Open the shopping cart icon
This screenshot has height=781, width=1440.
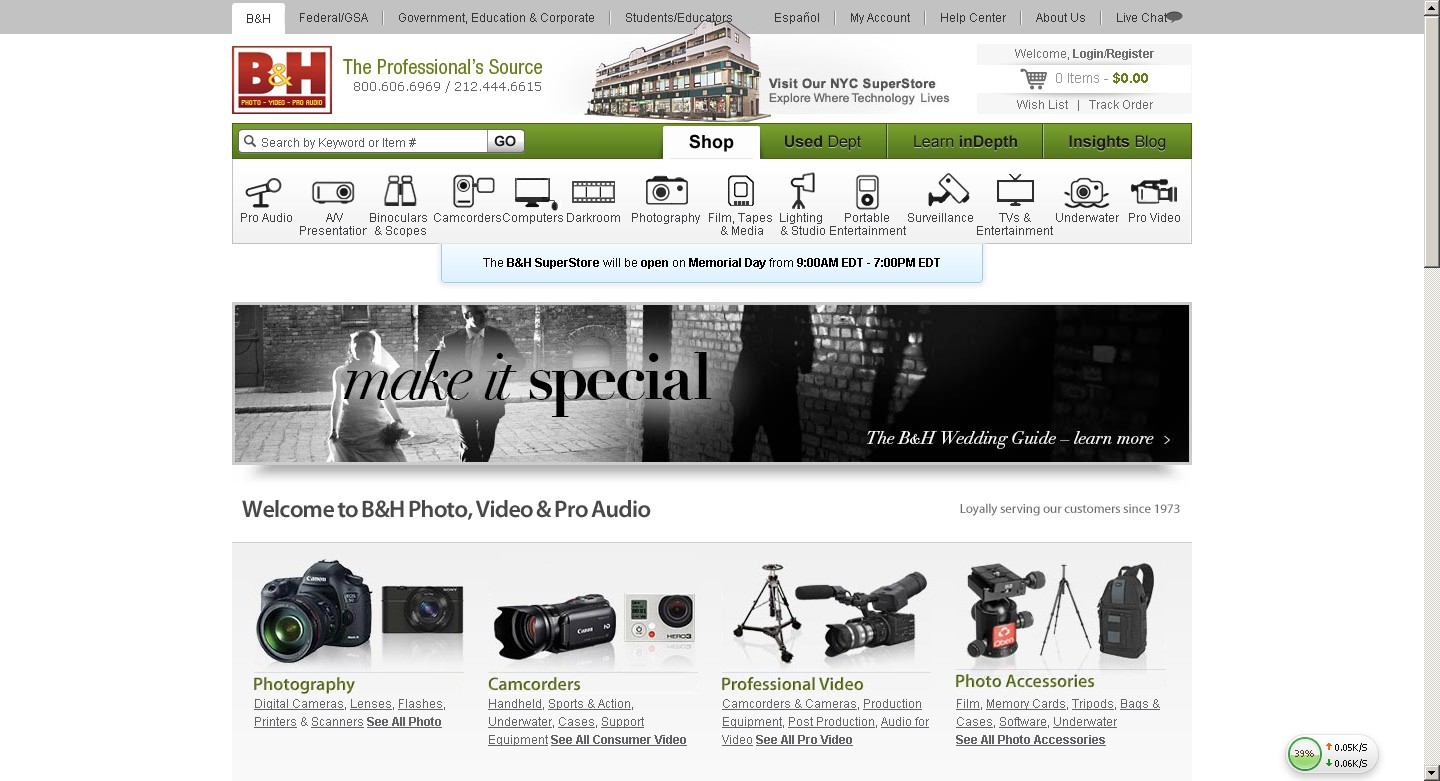tap(1034, 78)
